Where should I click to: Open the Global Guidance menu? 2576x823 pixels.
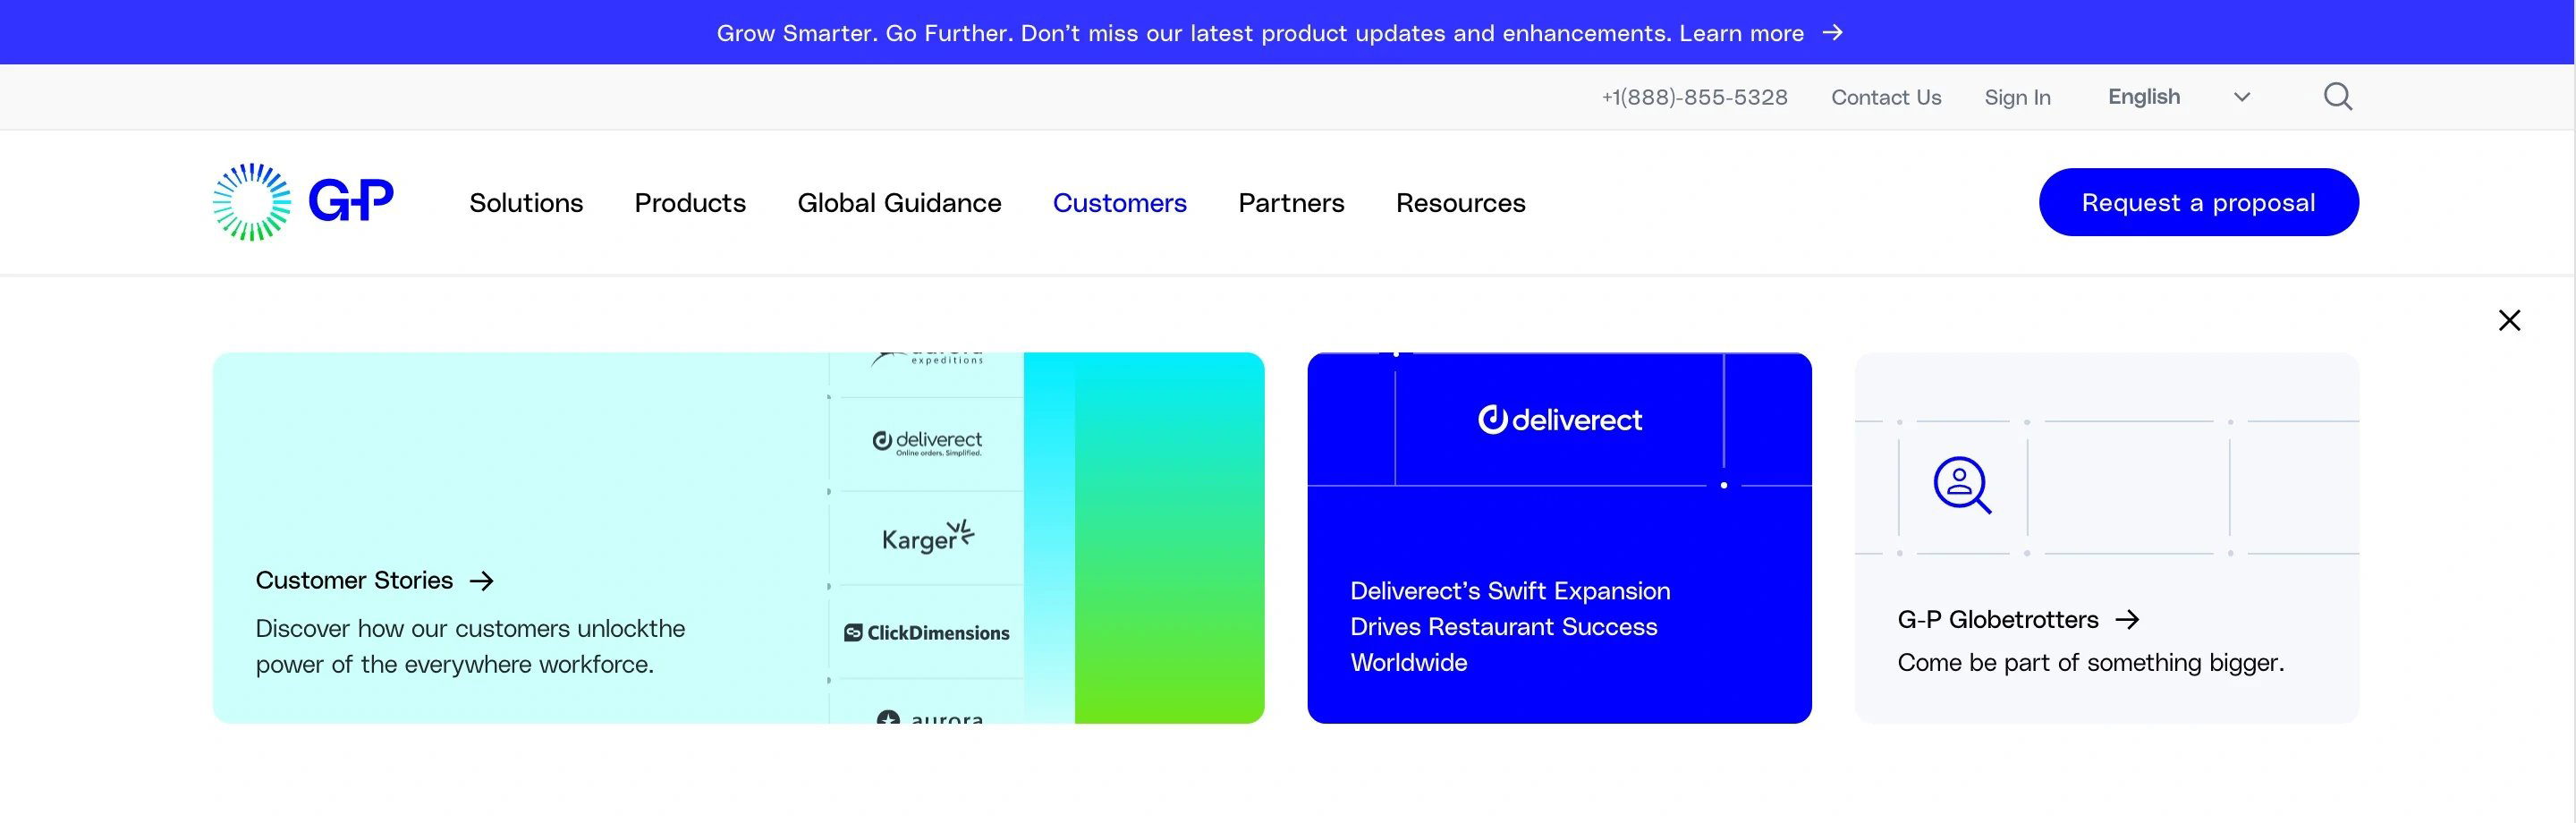tap(899, 203)
